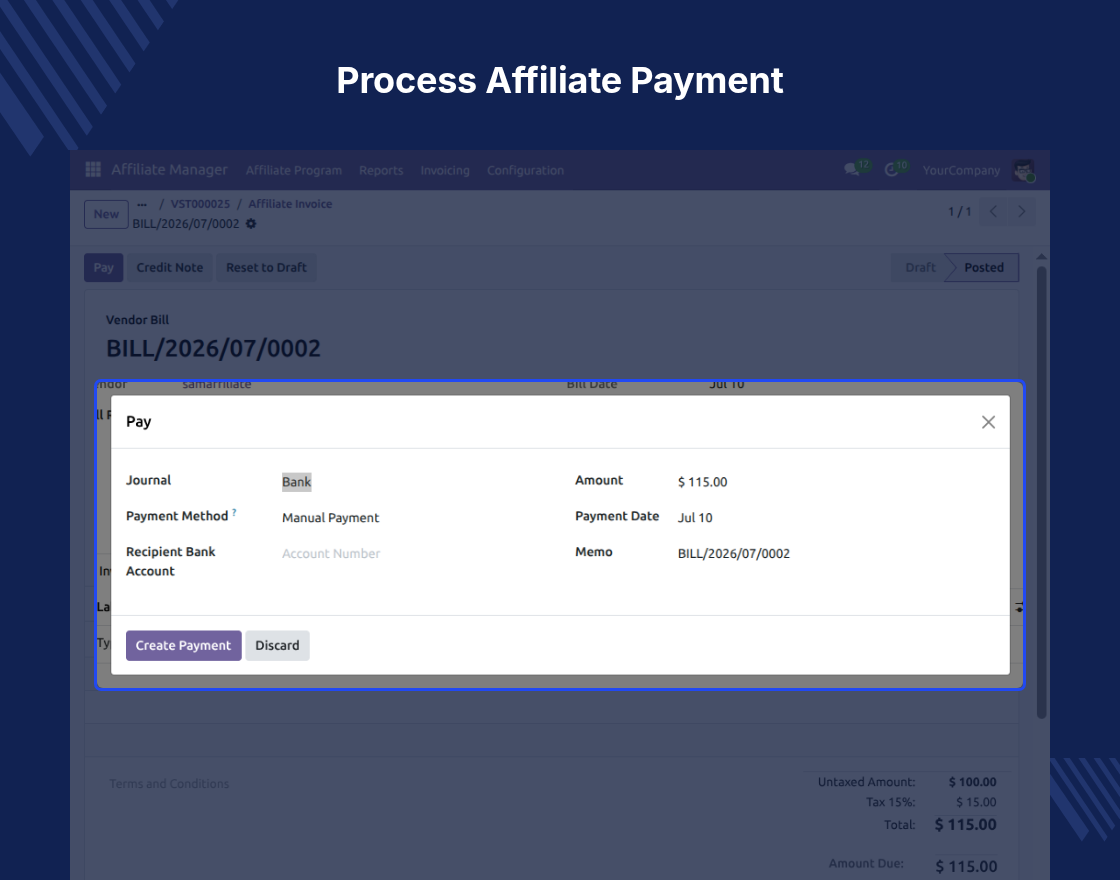Expand the breadcrumb ellipsis
This screenshot has height=880, width=1120.
click(x=142, y=204)
